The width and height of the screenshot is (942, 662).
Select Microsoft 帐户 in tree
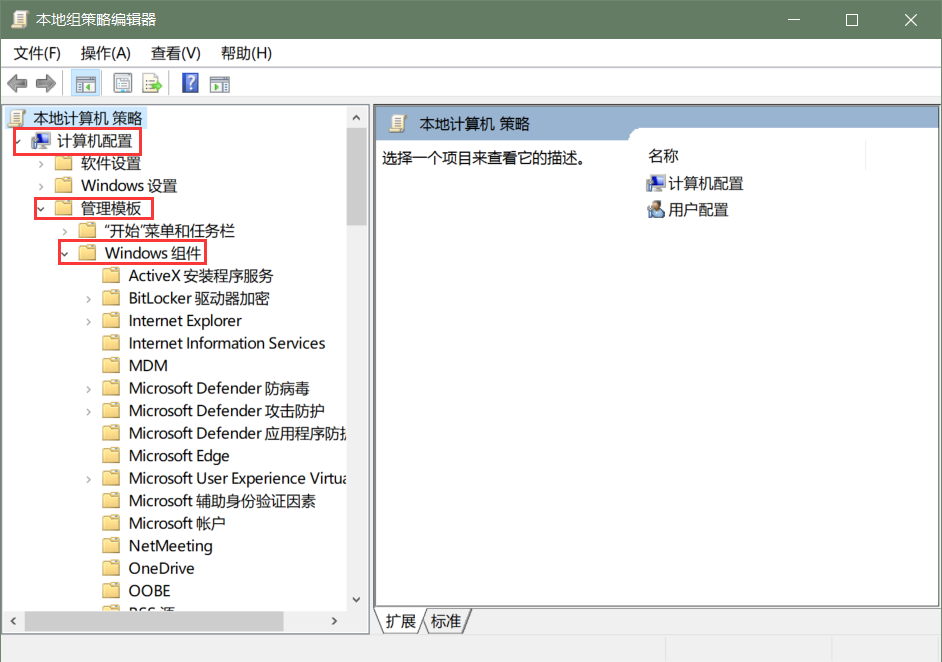[x=177, y=523]
